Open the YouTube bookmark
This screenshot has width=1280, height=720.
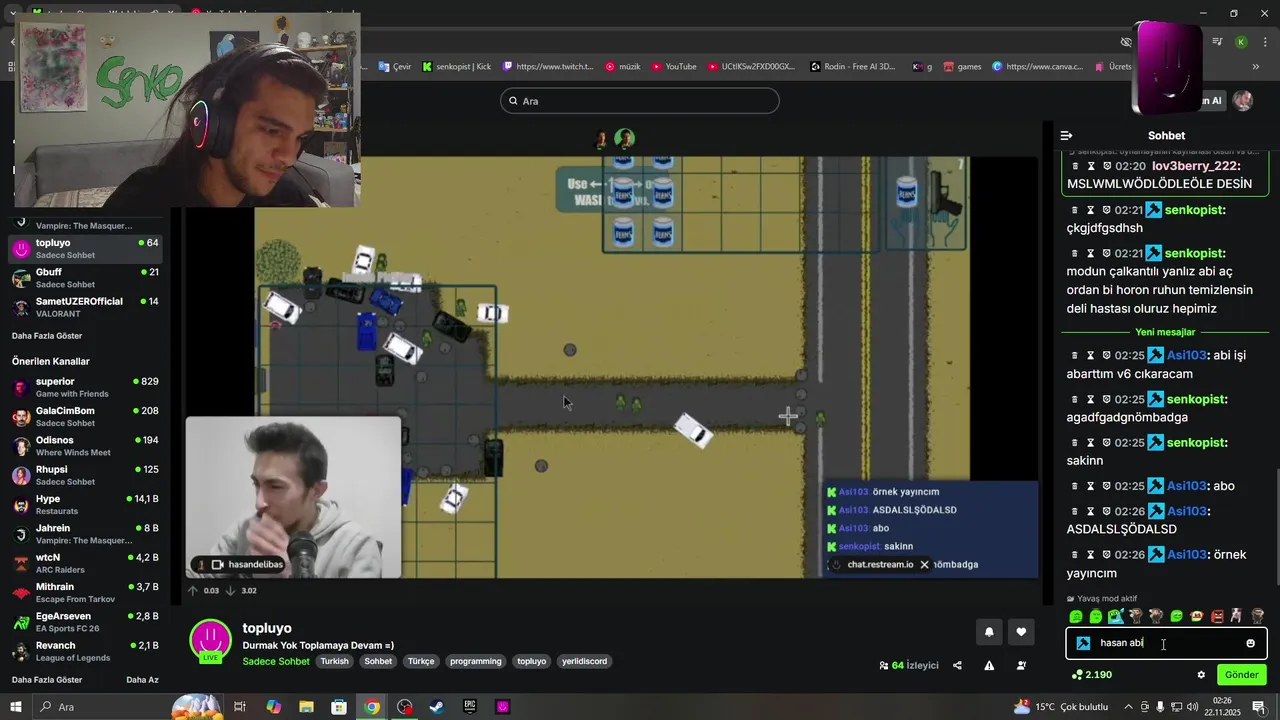click(x=674, y=67)
